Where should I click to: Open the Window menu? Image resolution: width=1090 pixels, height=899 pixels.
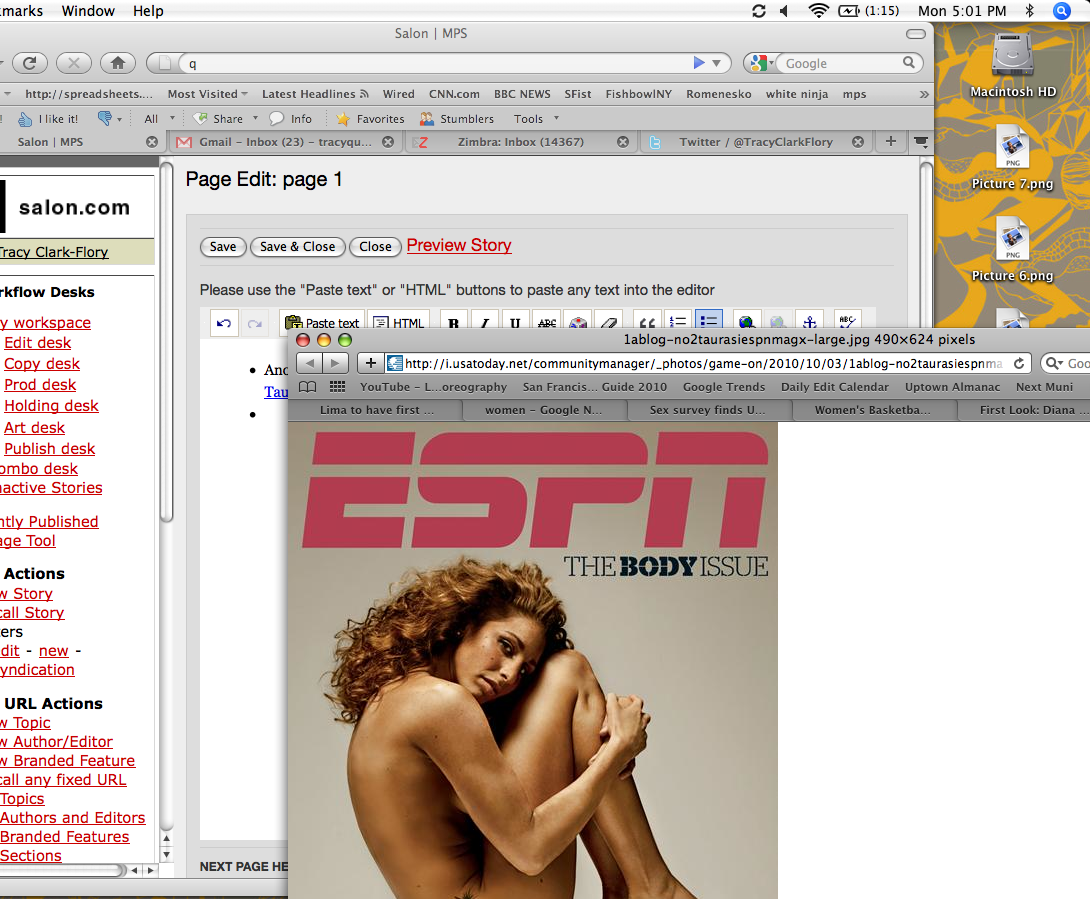point(88,10)
